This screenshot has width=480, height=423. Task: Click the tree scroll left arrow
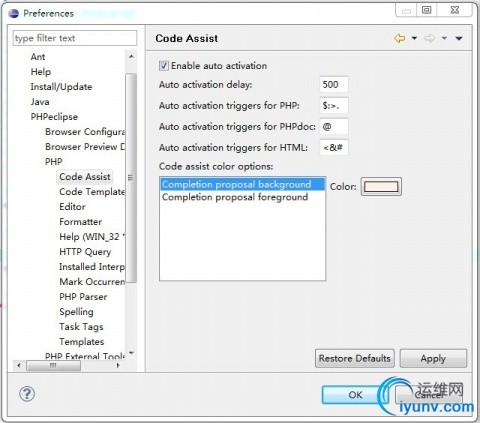click(x=19, y=365)
